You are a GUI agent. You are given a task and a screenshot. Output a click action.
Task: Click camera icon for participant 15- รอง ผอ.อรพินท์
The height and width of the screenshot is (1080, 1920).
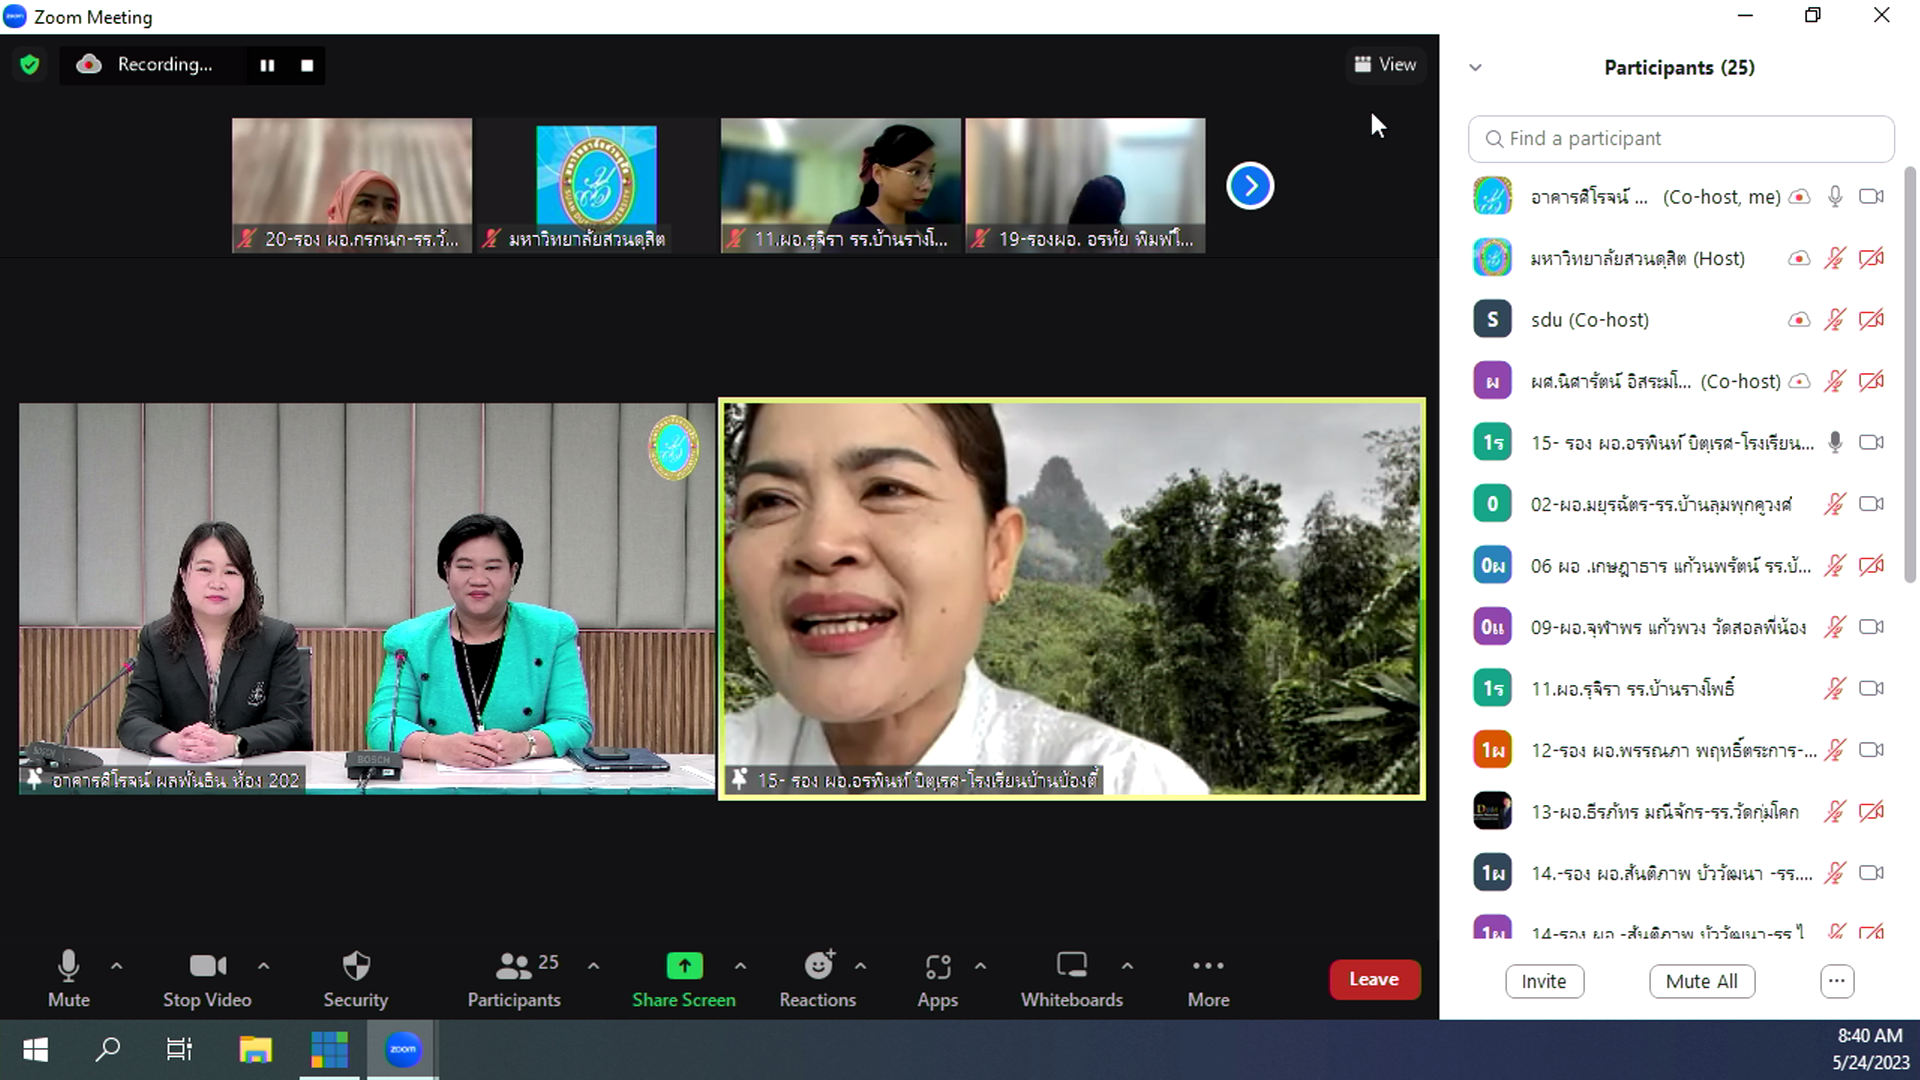(1871, 443)
